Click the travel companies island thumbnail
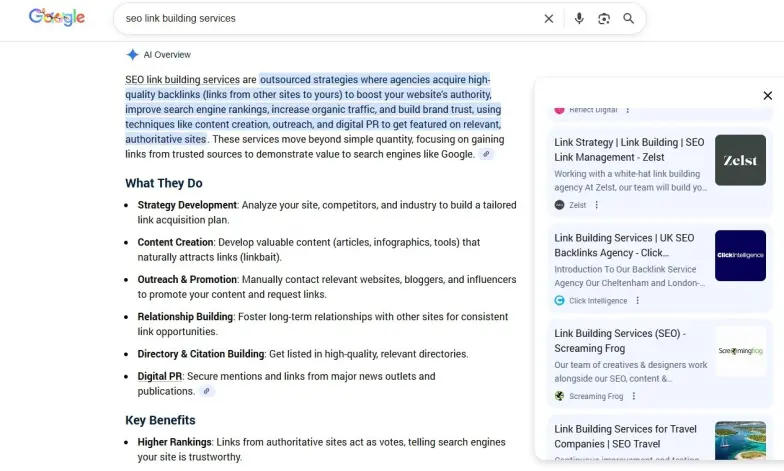The image size is (784, 471). click(740, 440)
